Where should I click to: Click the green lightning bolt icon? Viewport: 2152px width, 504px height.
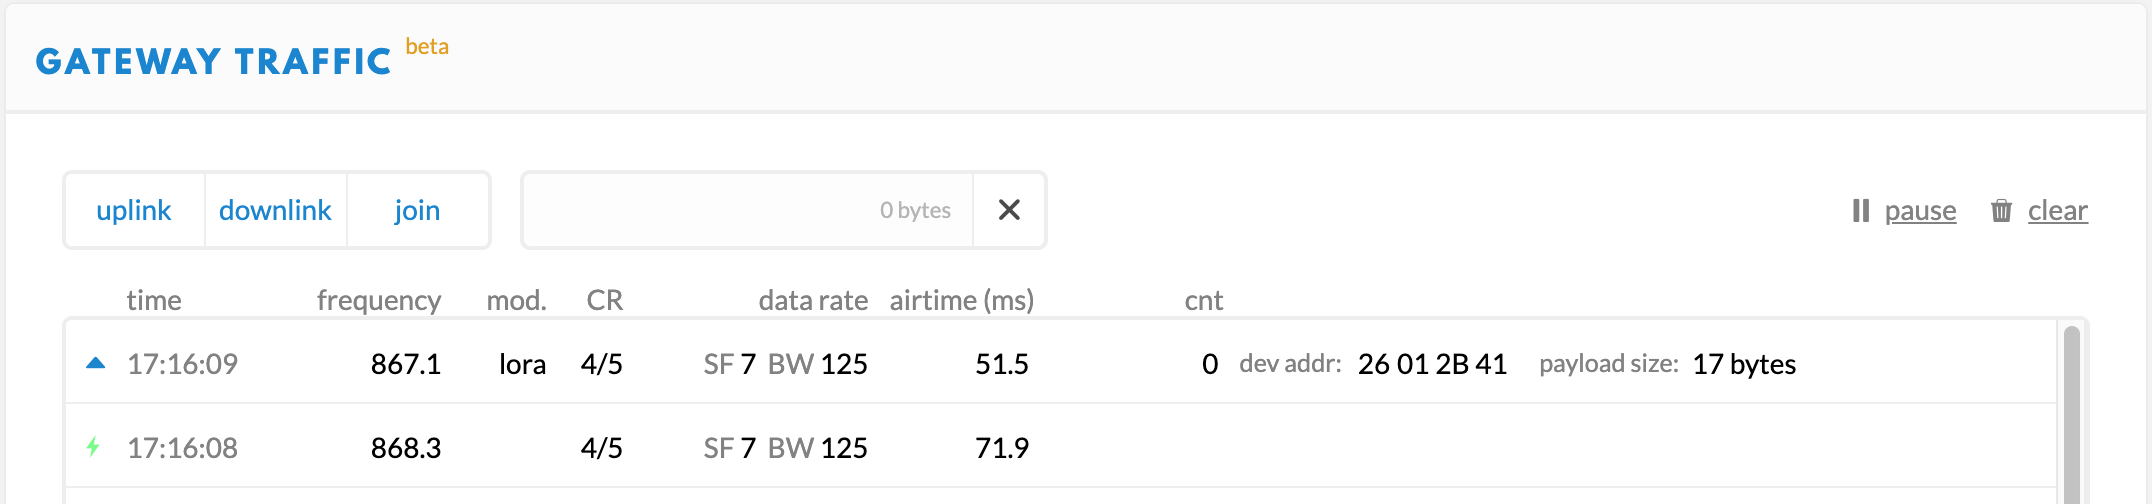[x=93, y=446]
